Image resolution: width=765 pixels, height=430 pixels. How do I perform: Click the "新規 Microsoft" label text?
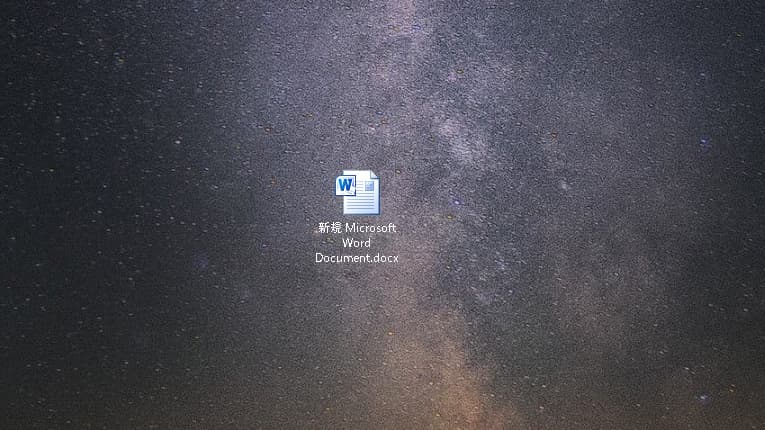[357, 228]
